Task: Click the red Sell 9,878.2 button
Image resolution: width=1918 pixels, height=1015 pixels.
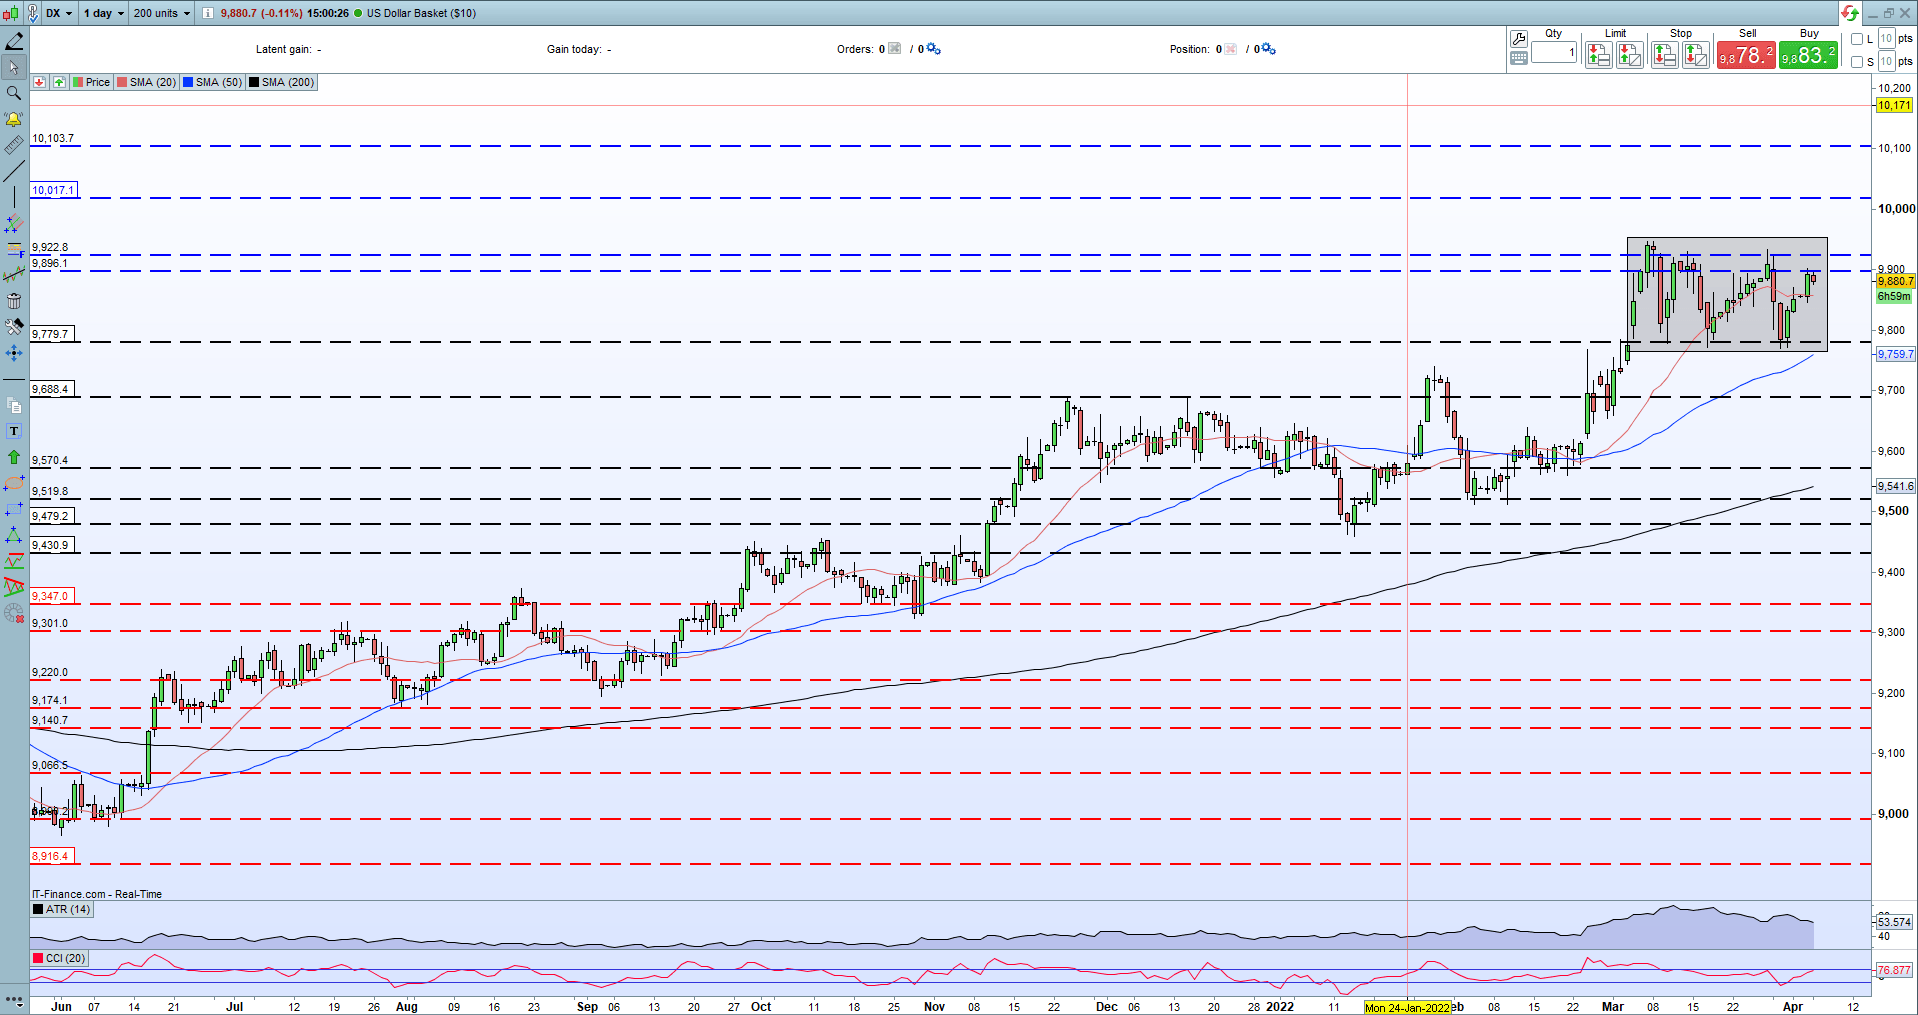Action: point(1746,55)
